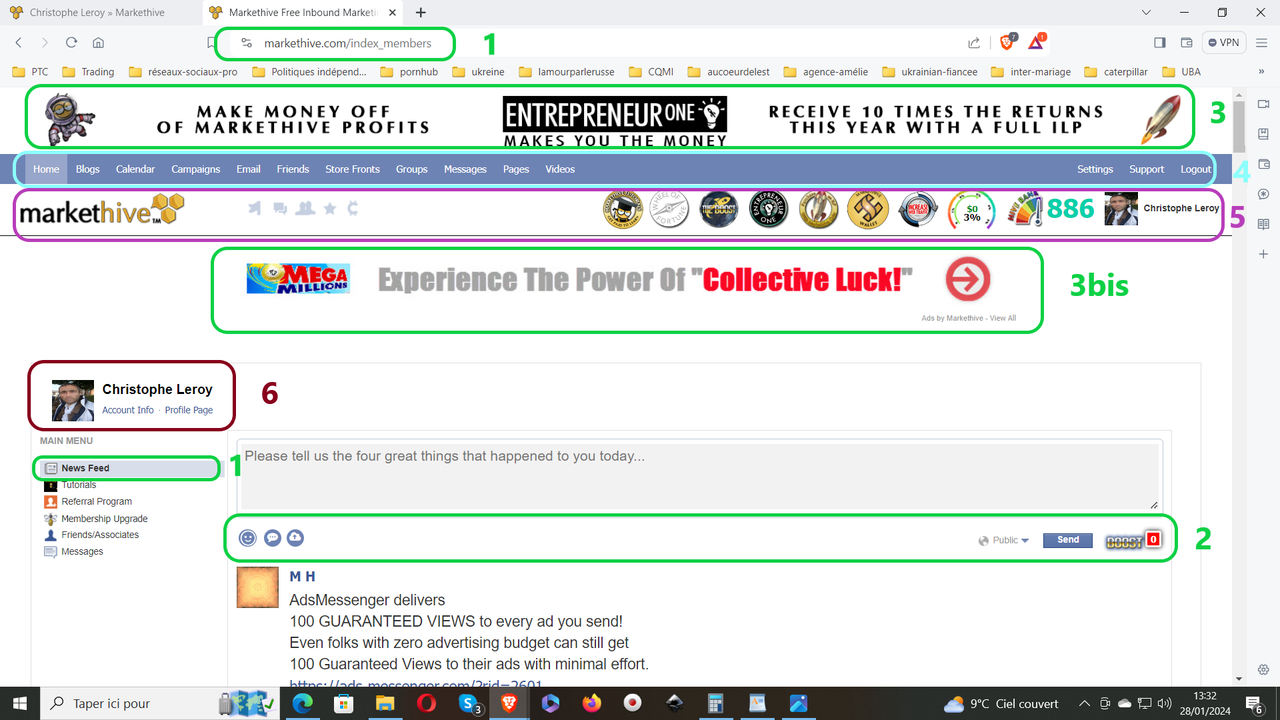Image resolution: width=1280 pixels, height=720 pixels.
Task: Click the coin currency icon in Markethive header
Action: (x=353, y=208)
